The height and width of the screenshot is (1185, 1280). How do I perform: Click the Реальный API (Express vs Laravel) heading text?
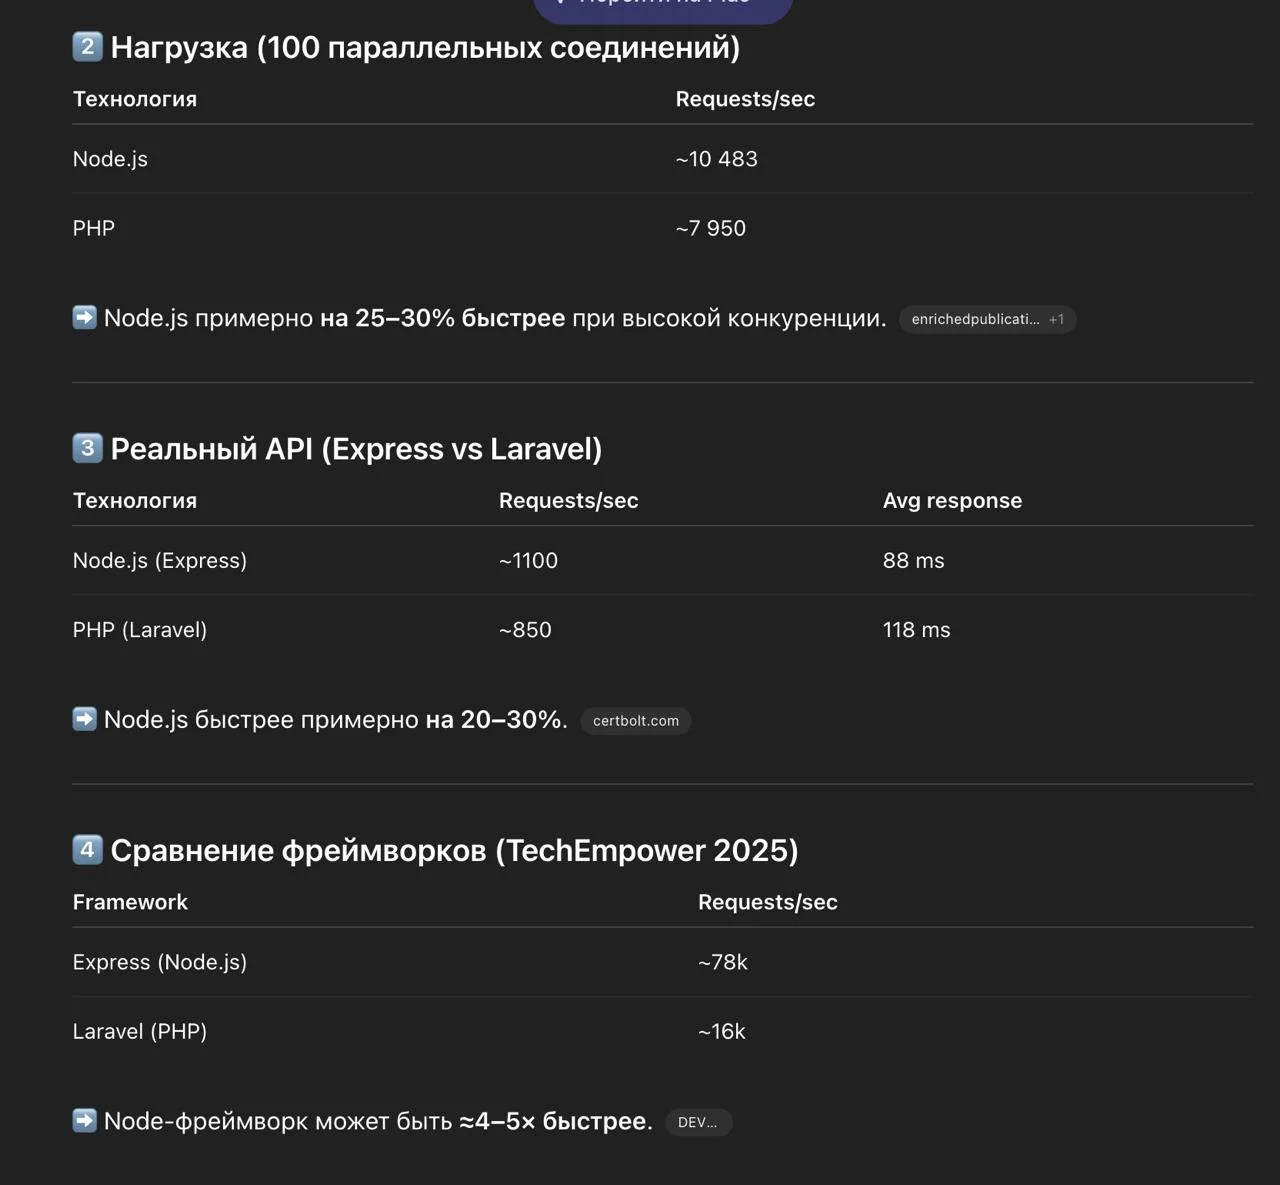(356, 449)
